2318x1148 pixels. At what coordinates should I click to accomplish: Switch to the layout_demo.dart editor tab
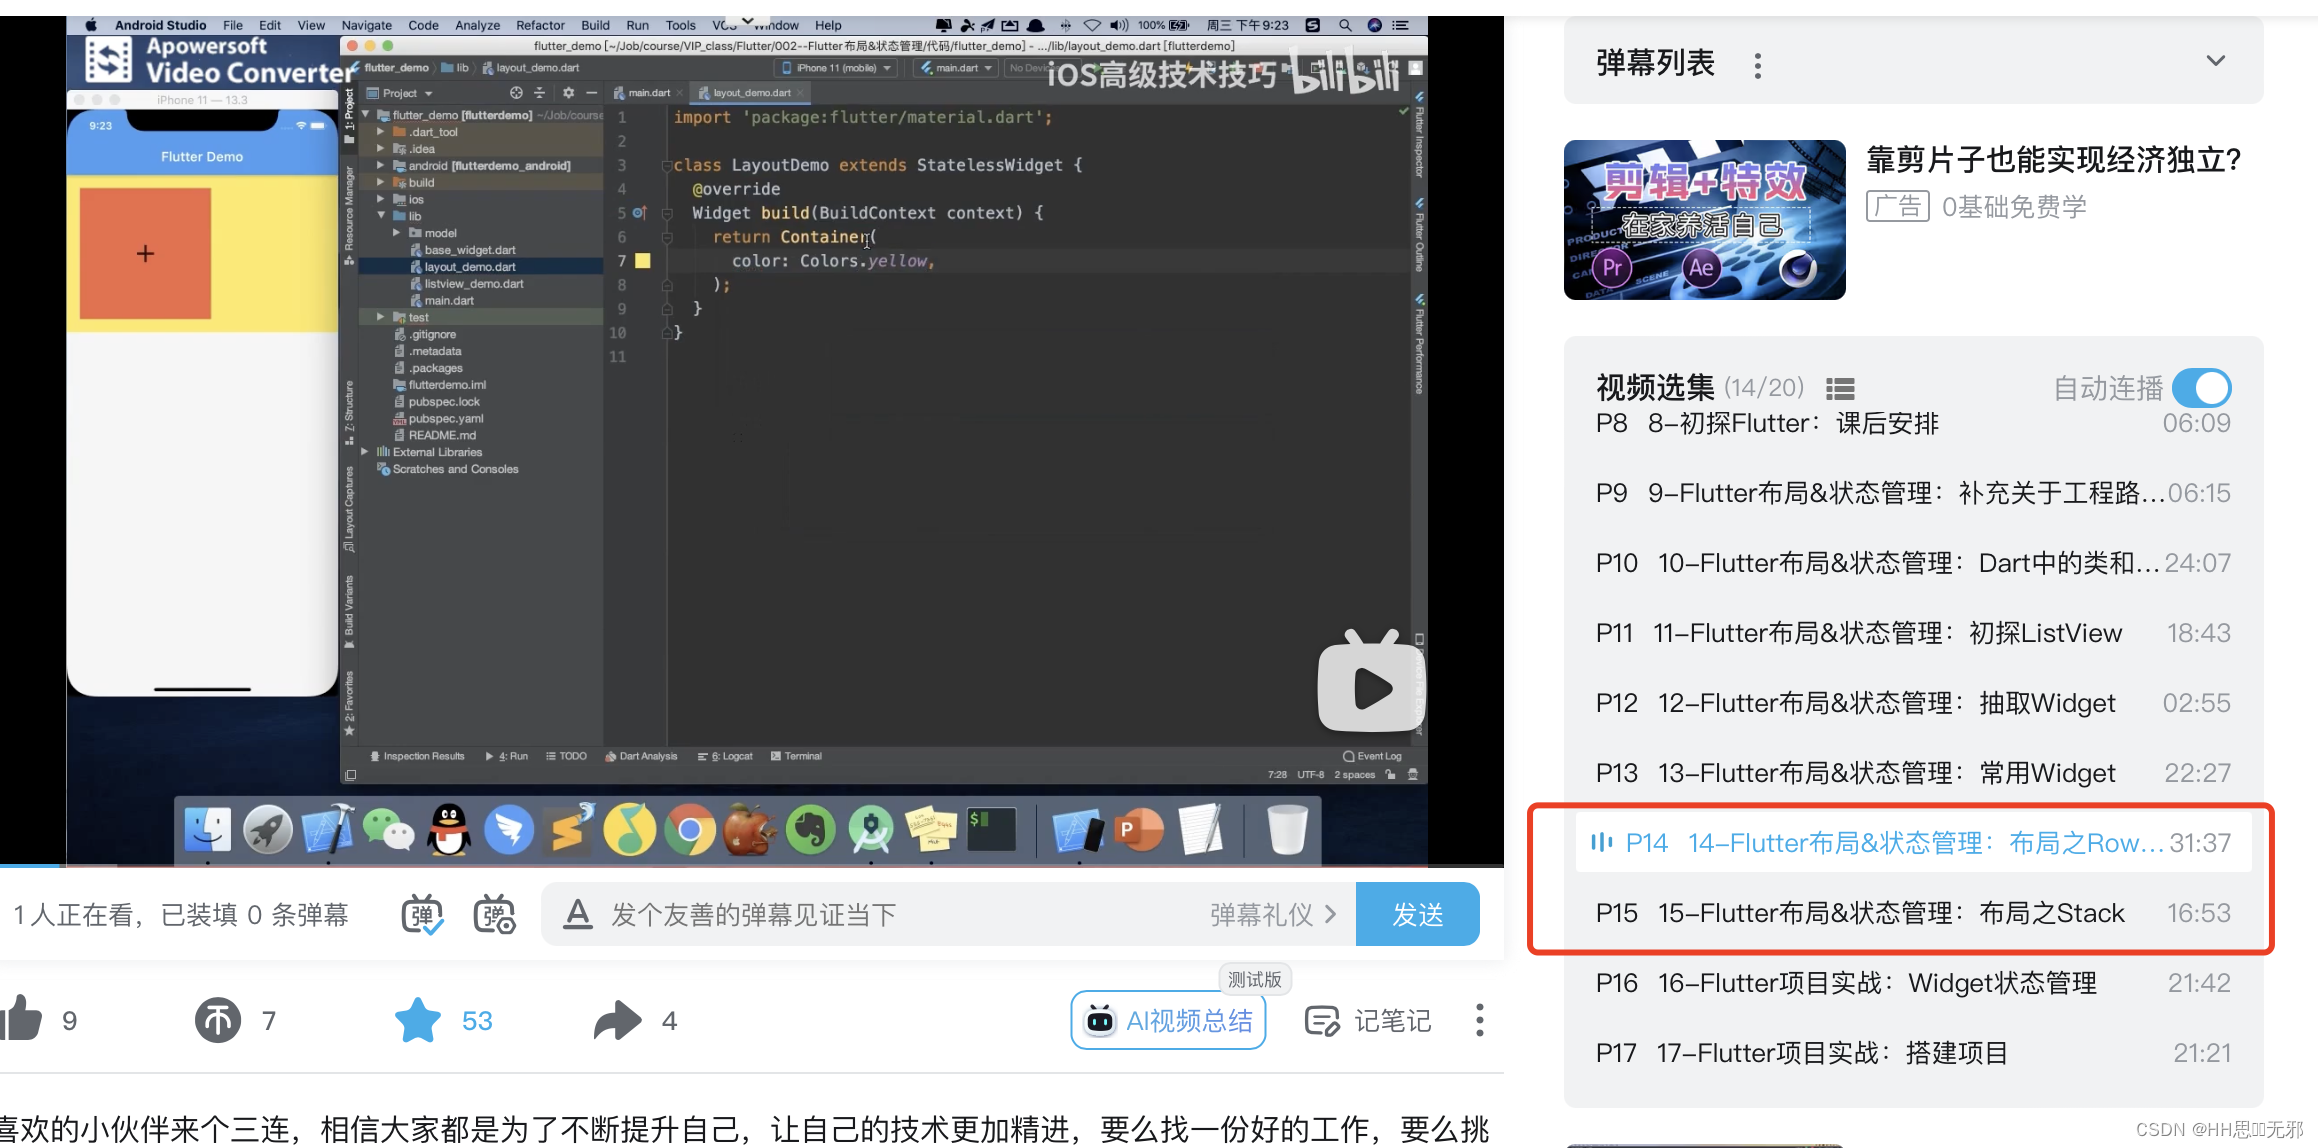(752, 93)
